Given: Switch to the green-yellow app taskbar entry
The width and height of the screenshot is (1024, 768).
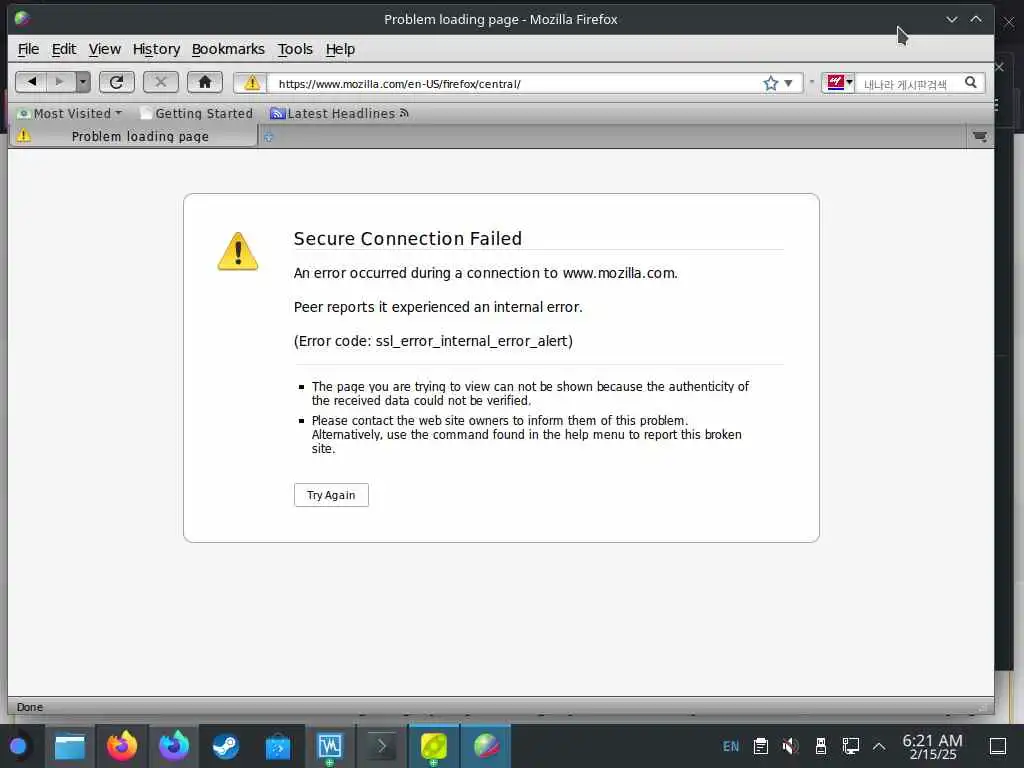Looking at the screenshot, I should pyautogui.click(x=434, y=746).
